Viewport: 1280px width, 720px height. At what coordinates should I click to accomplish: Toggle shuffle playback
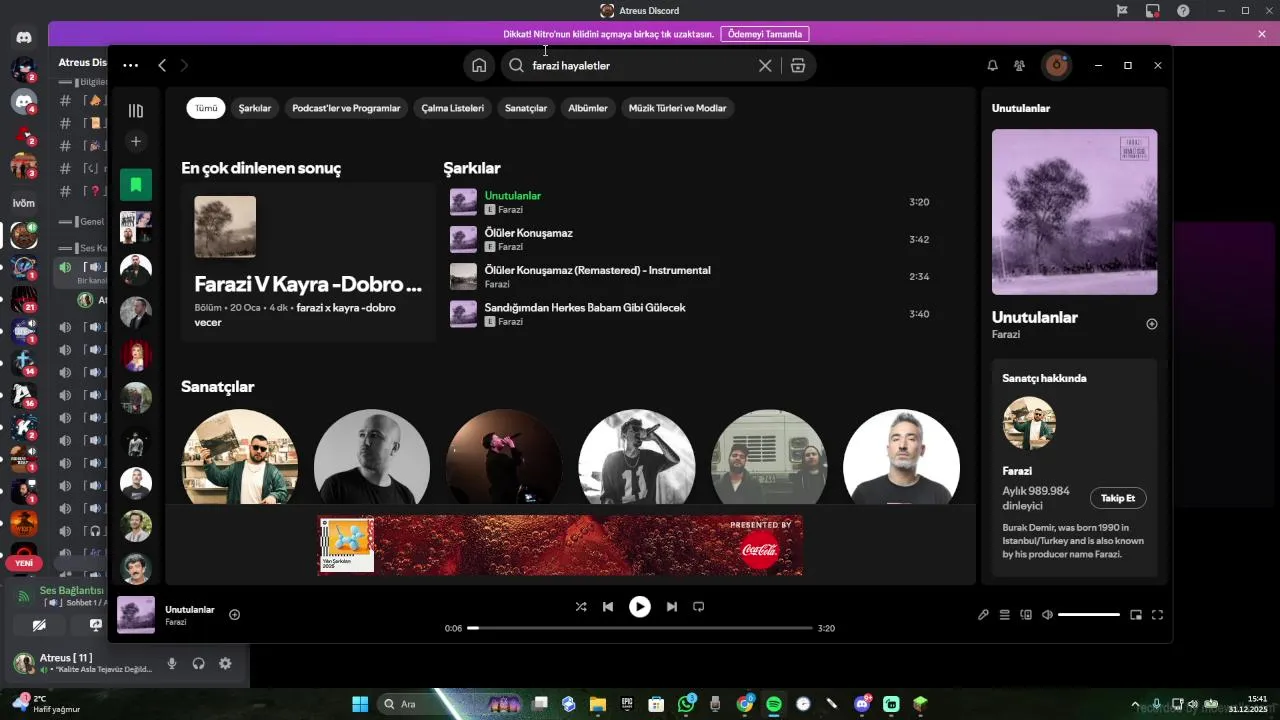pos(581,606)
